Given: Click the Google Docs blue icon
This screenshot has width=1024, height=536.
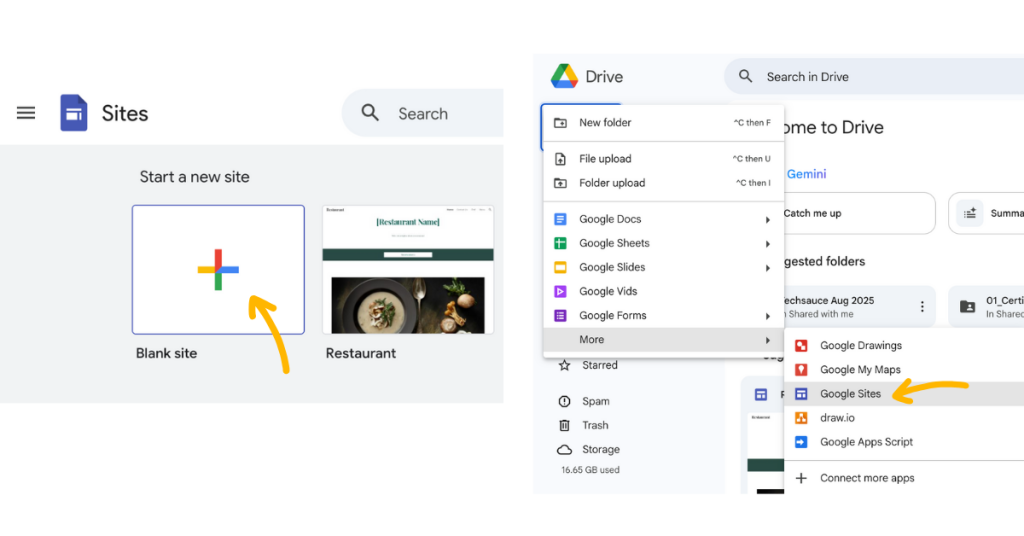Looking at the screenshot, I should (x=560, y=219).
